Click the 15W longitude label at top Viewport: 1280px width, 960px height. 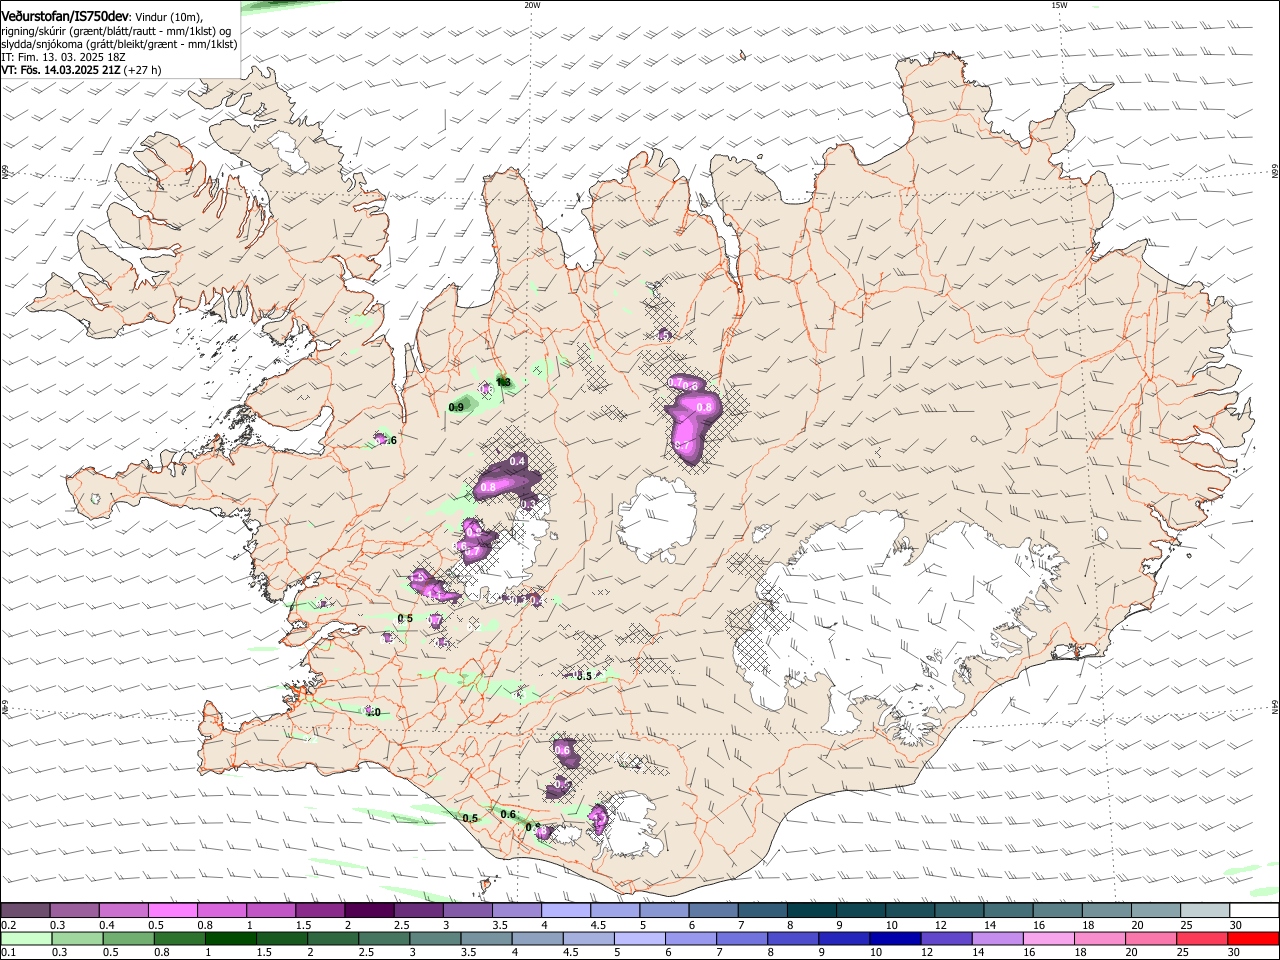coord(1059,5)
